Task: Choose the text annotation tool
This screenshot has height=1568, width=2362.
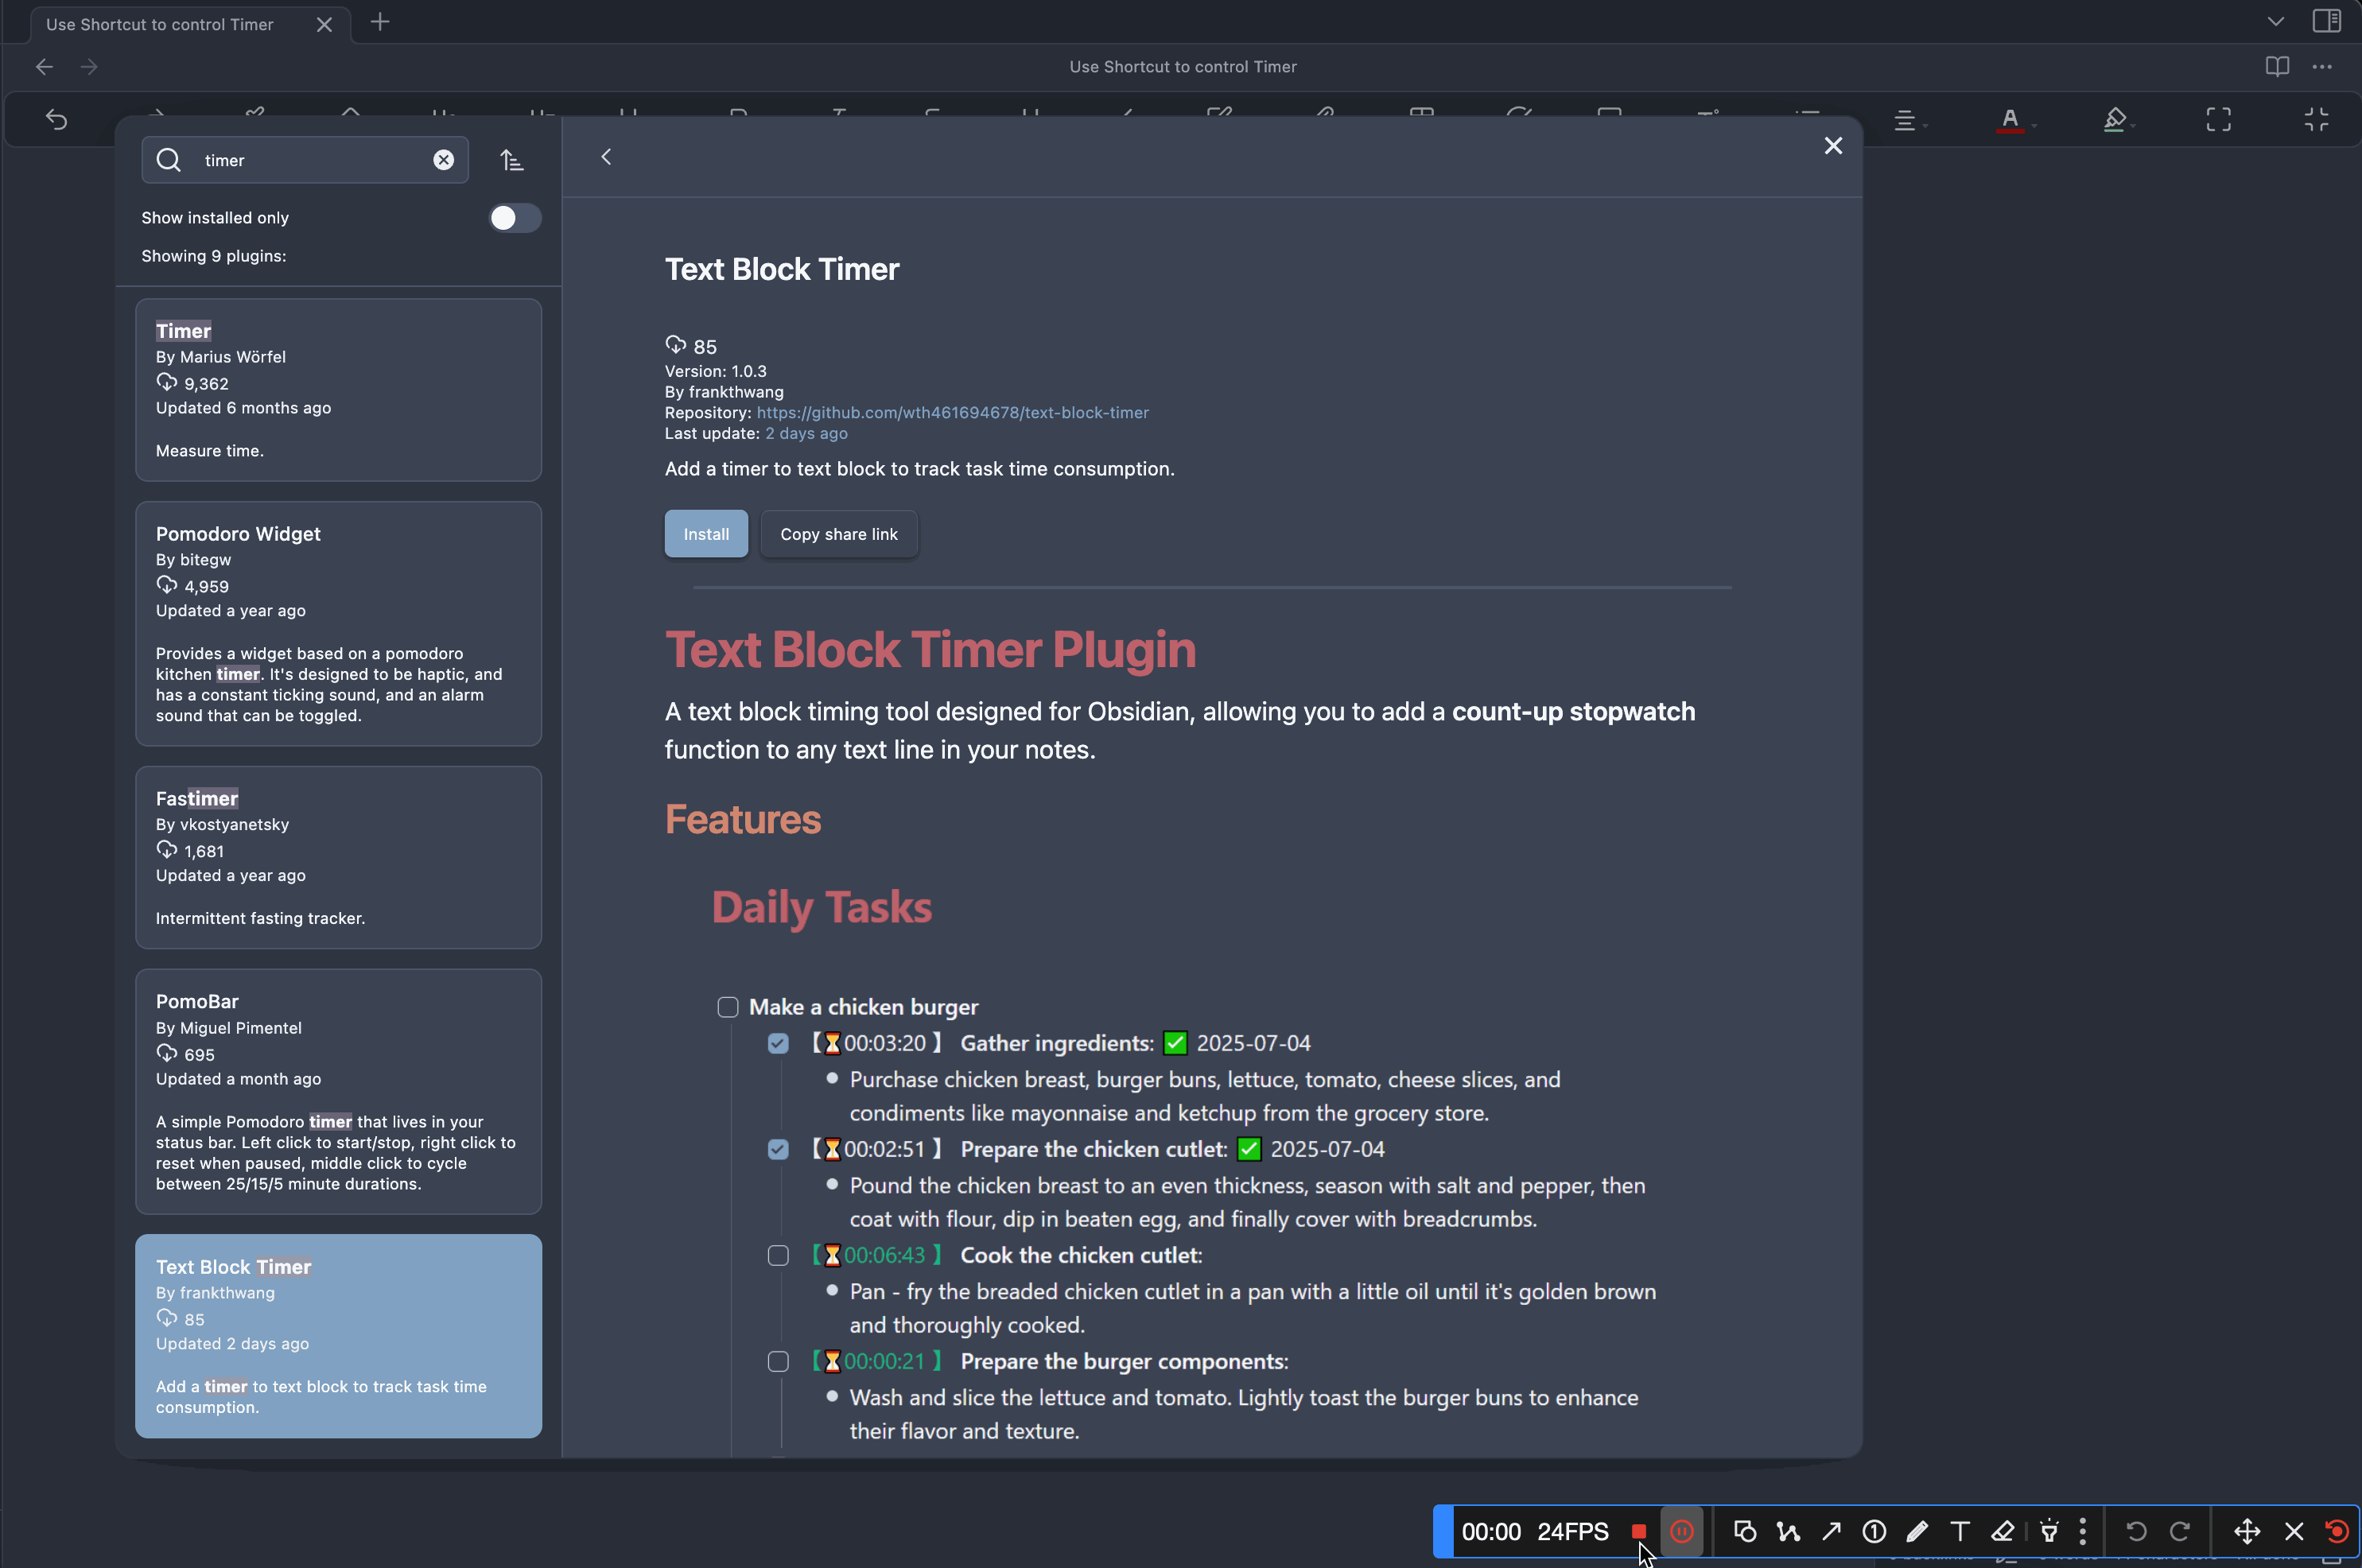Action: [x=1959, y=1531]
